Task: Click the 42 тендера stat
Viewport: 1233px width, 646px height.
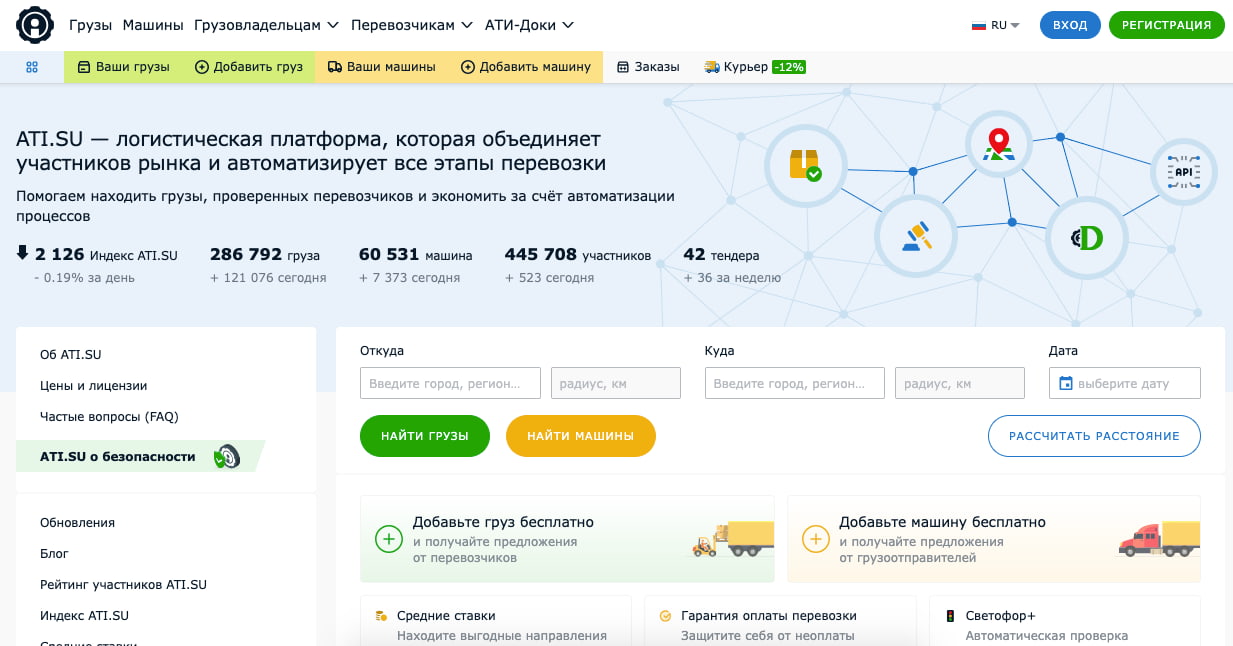Action: point(732,265)
